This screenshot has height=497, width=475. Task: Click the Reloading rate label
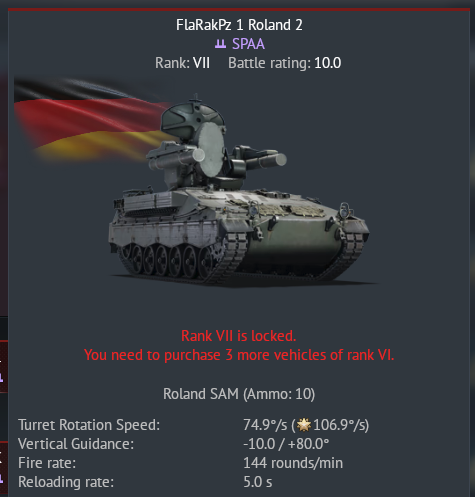[66, 482]
